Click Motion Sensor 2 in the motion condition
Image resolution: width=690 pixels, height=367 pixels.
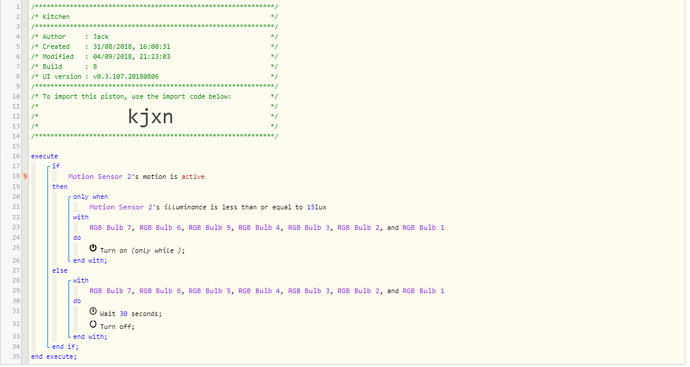100,176
